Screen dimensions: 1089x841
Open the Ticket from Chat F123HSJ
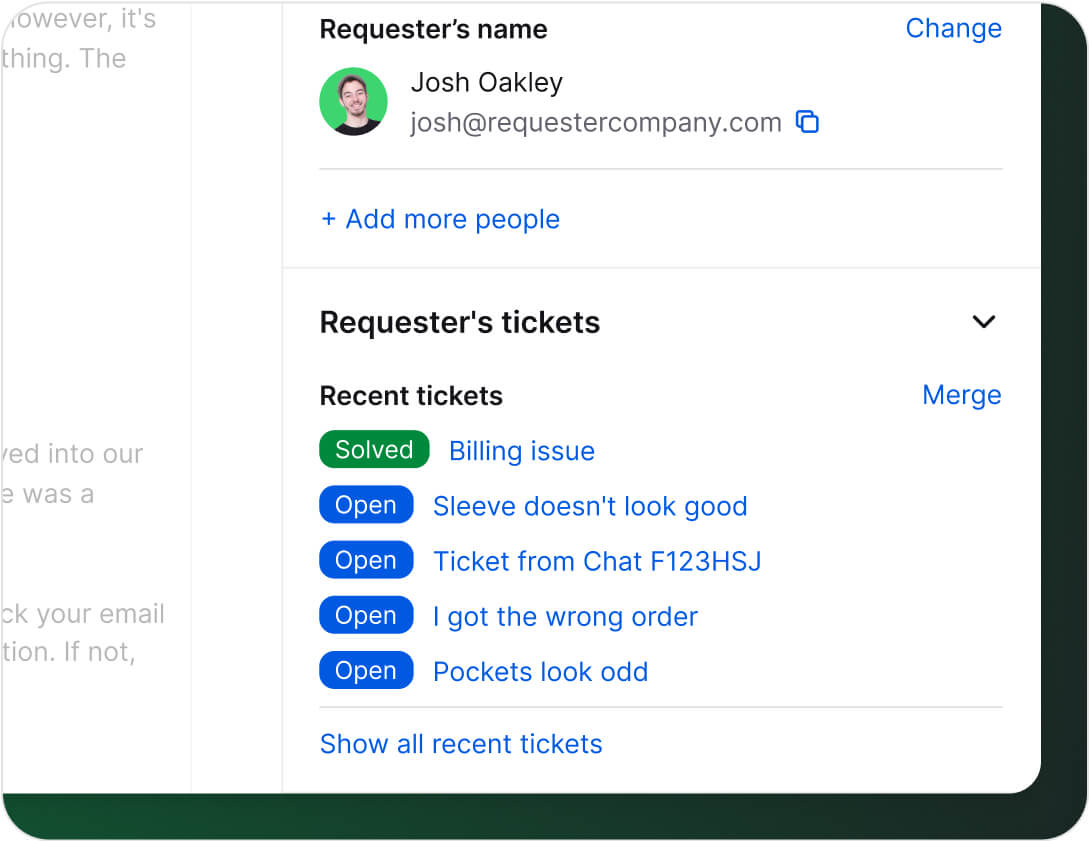[x=597, y=561]
